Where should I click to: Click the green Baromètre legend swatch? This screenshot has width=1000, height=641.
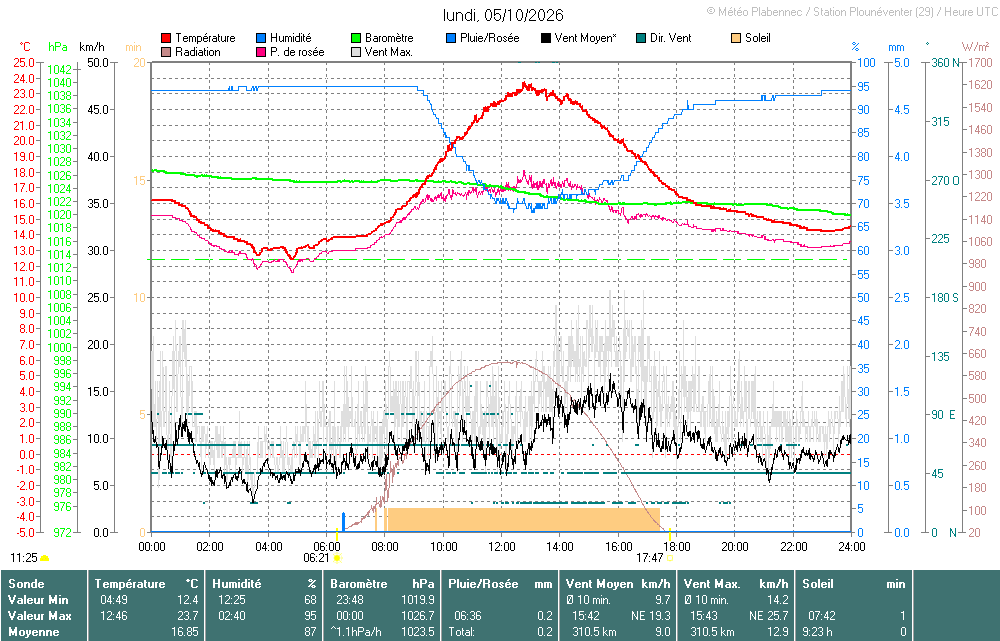coord(356,38)
